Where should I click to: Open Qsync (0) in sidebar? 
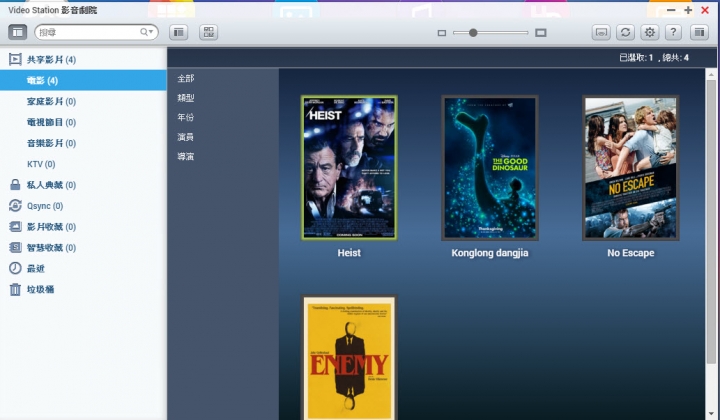(x=83, y=206)
